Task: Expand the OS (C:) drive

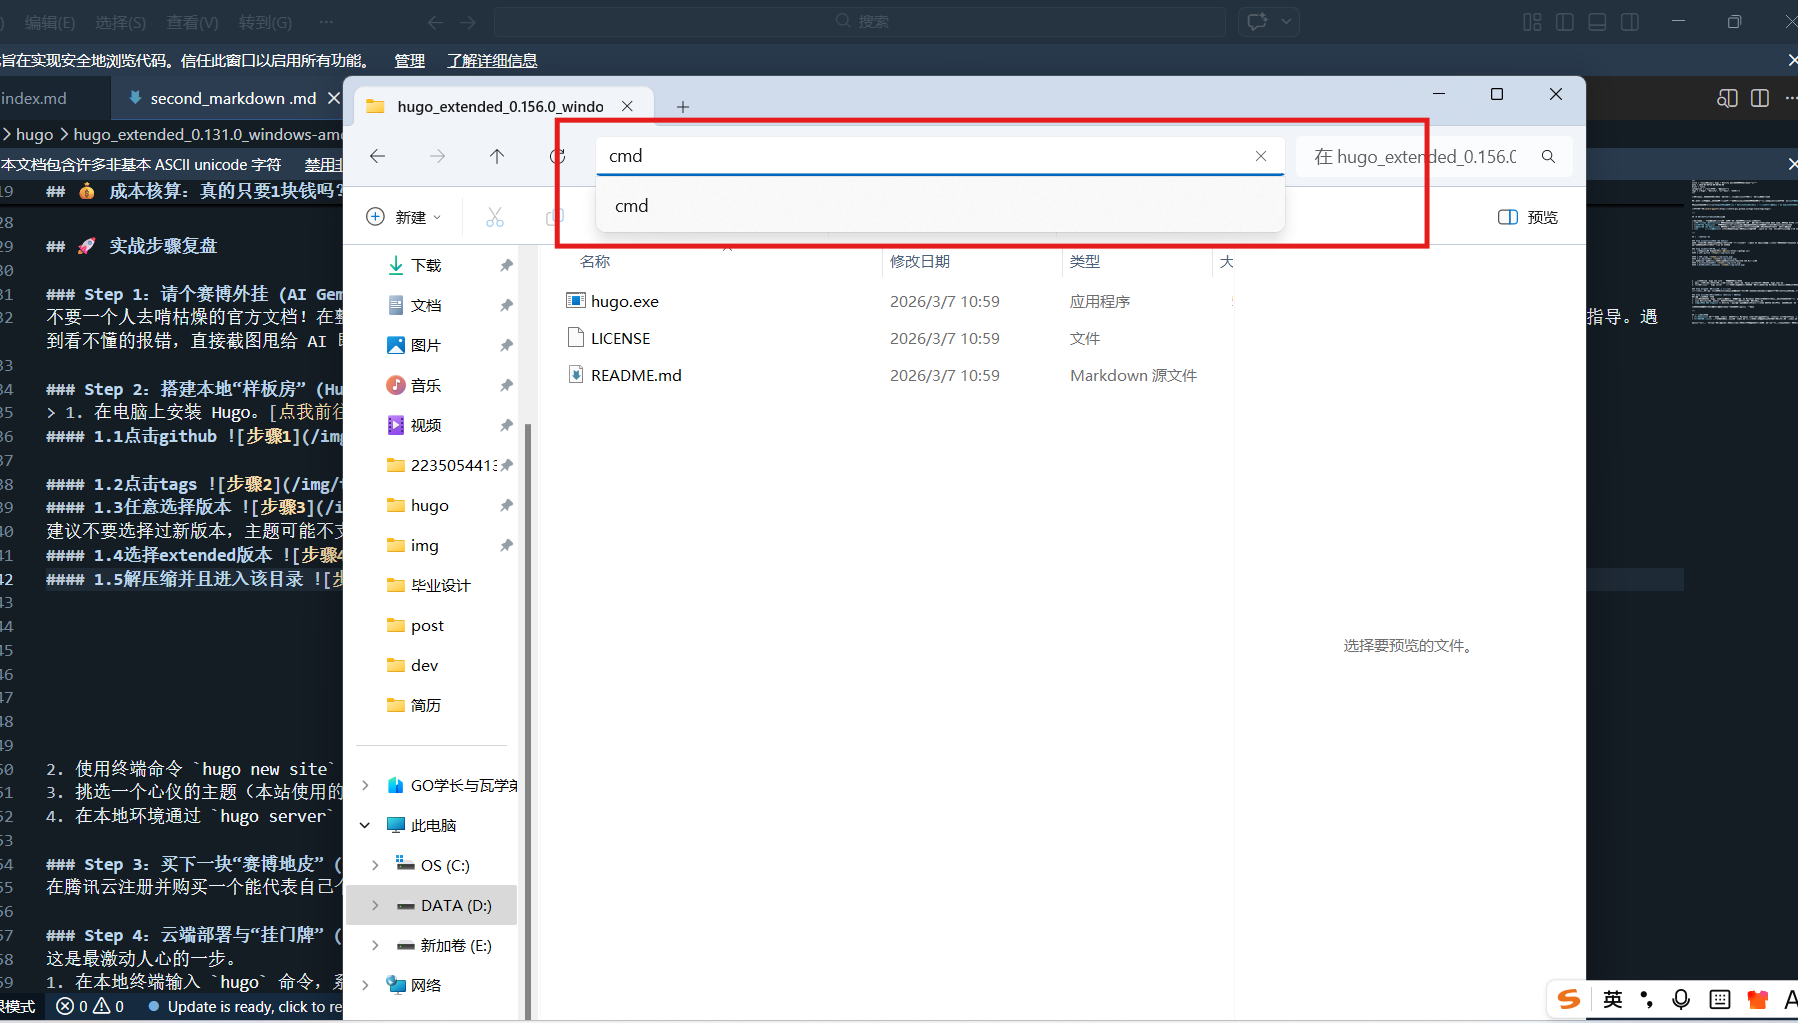Action: [x=375, y=865]
